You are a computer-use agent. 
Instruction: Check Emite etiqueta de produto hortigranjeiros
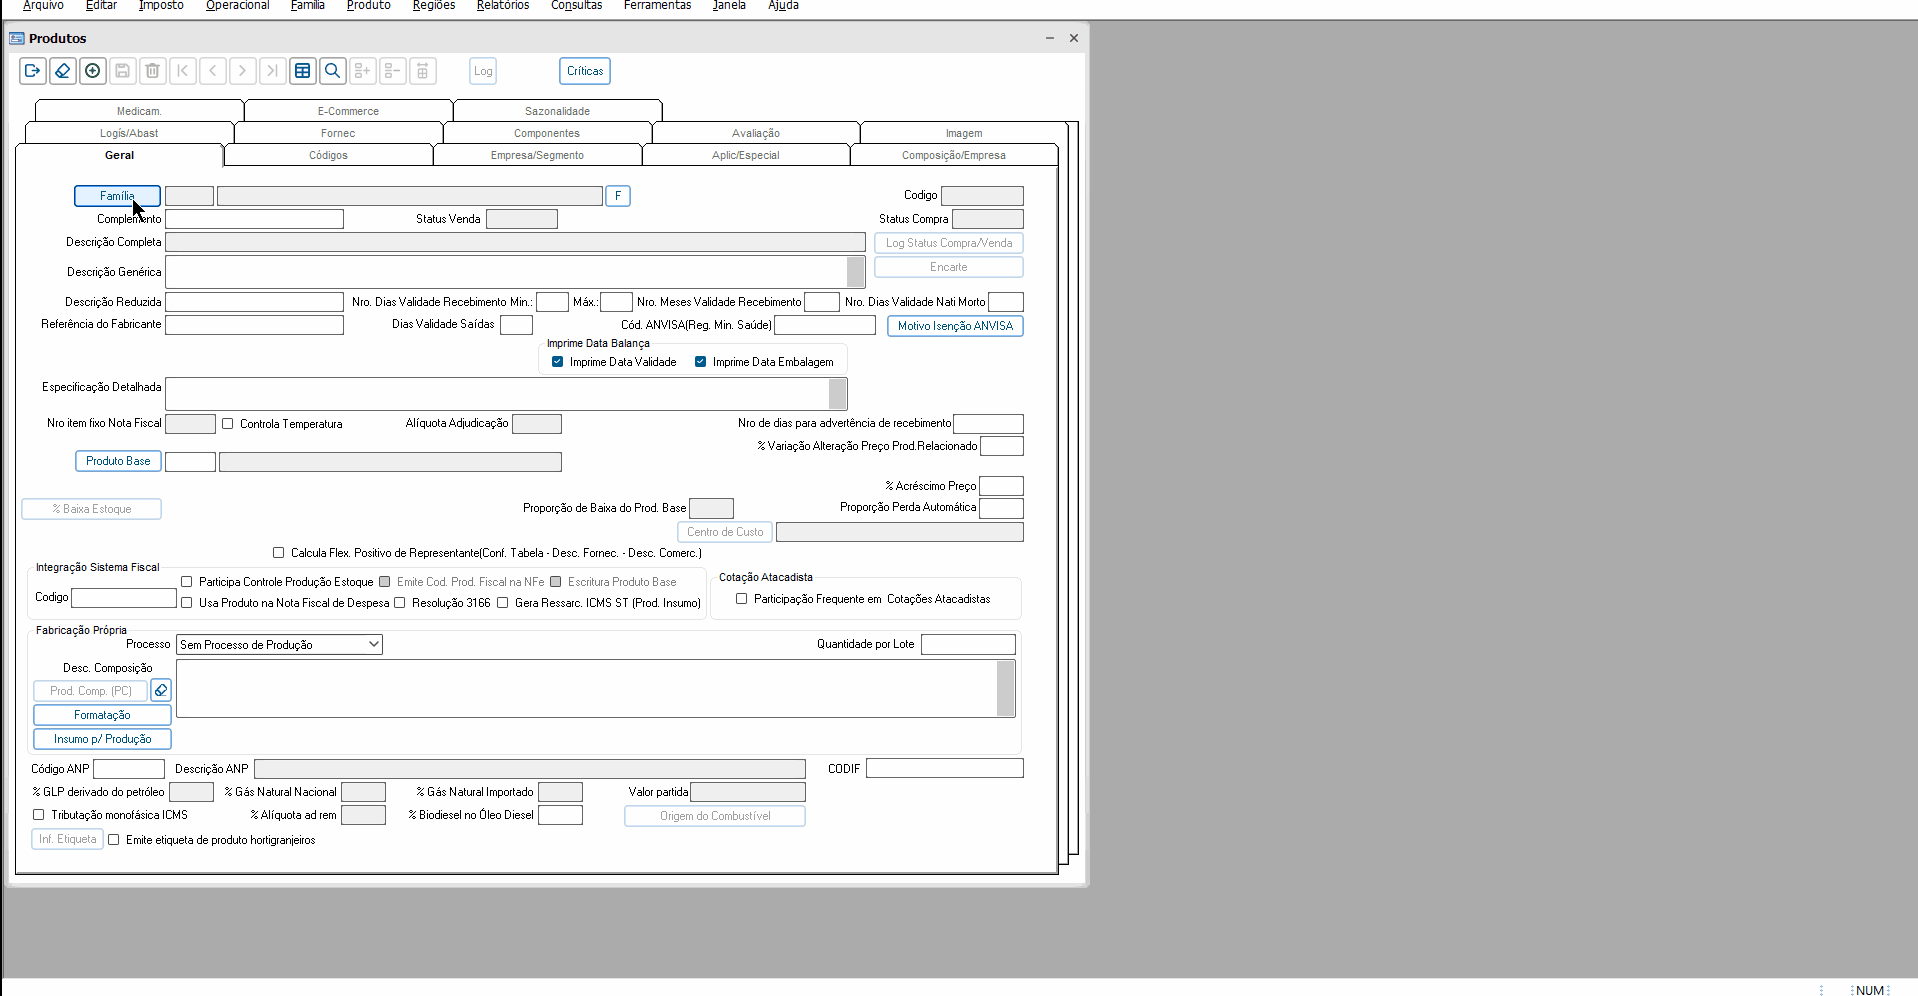114,840
